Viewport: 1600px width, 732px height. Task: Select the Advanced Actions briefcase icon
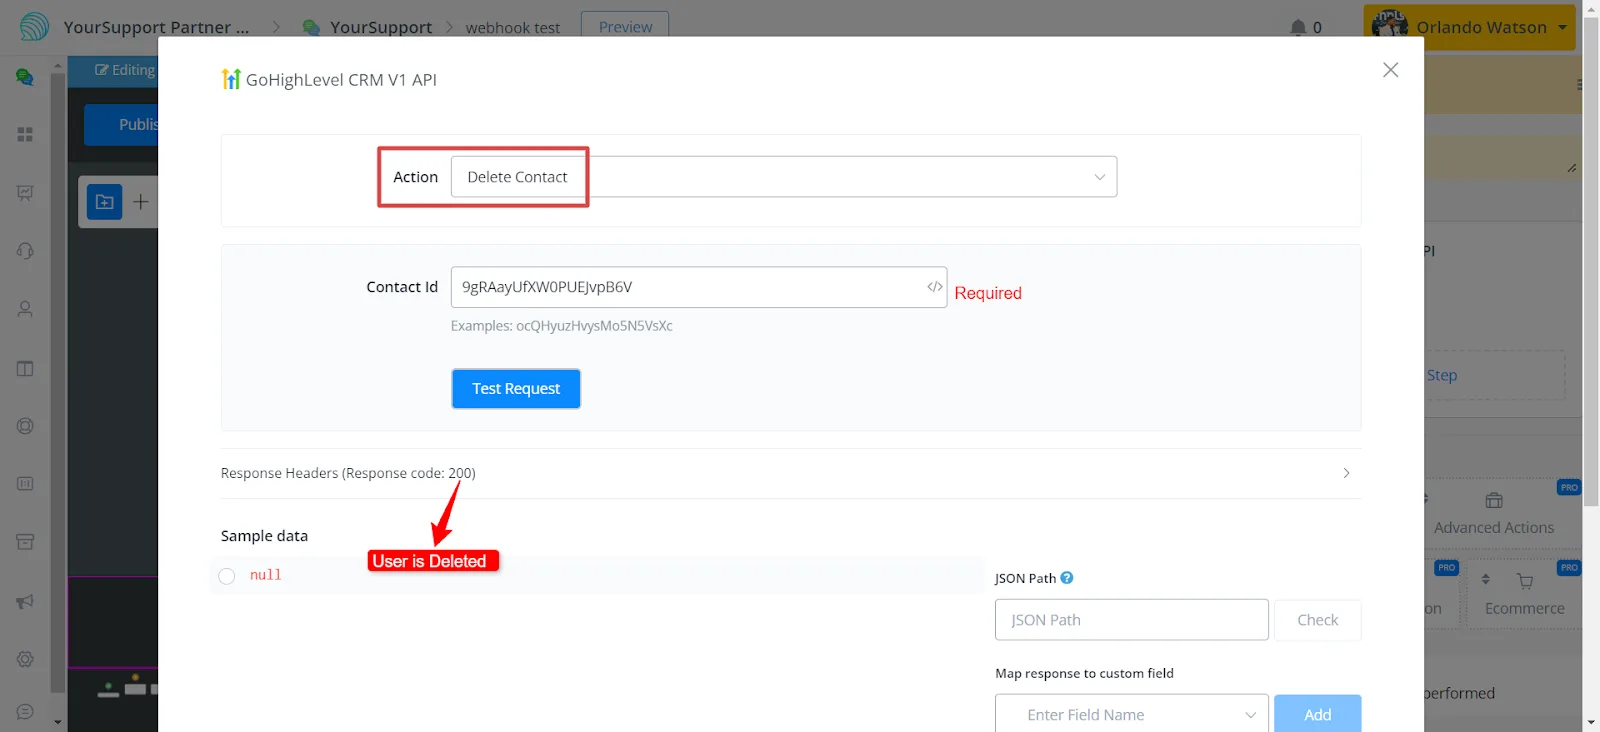point(1494,500)
